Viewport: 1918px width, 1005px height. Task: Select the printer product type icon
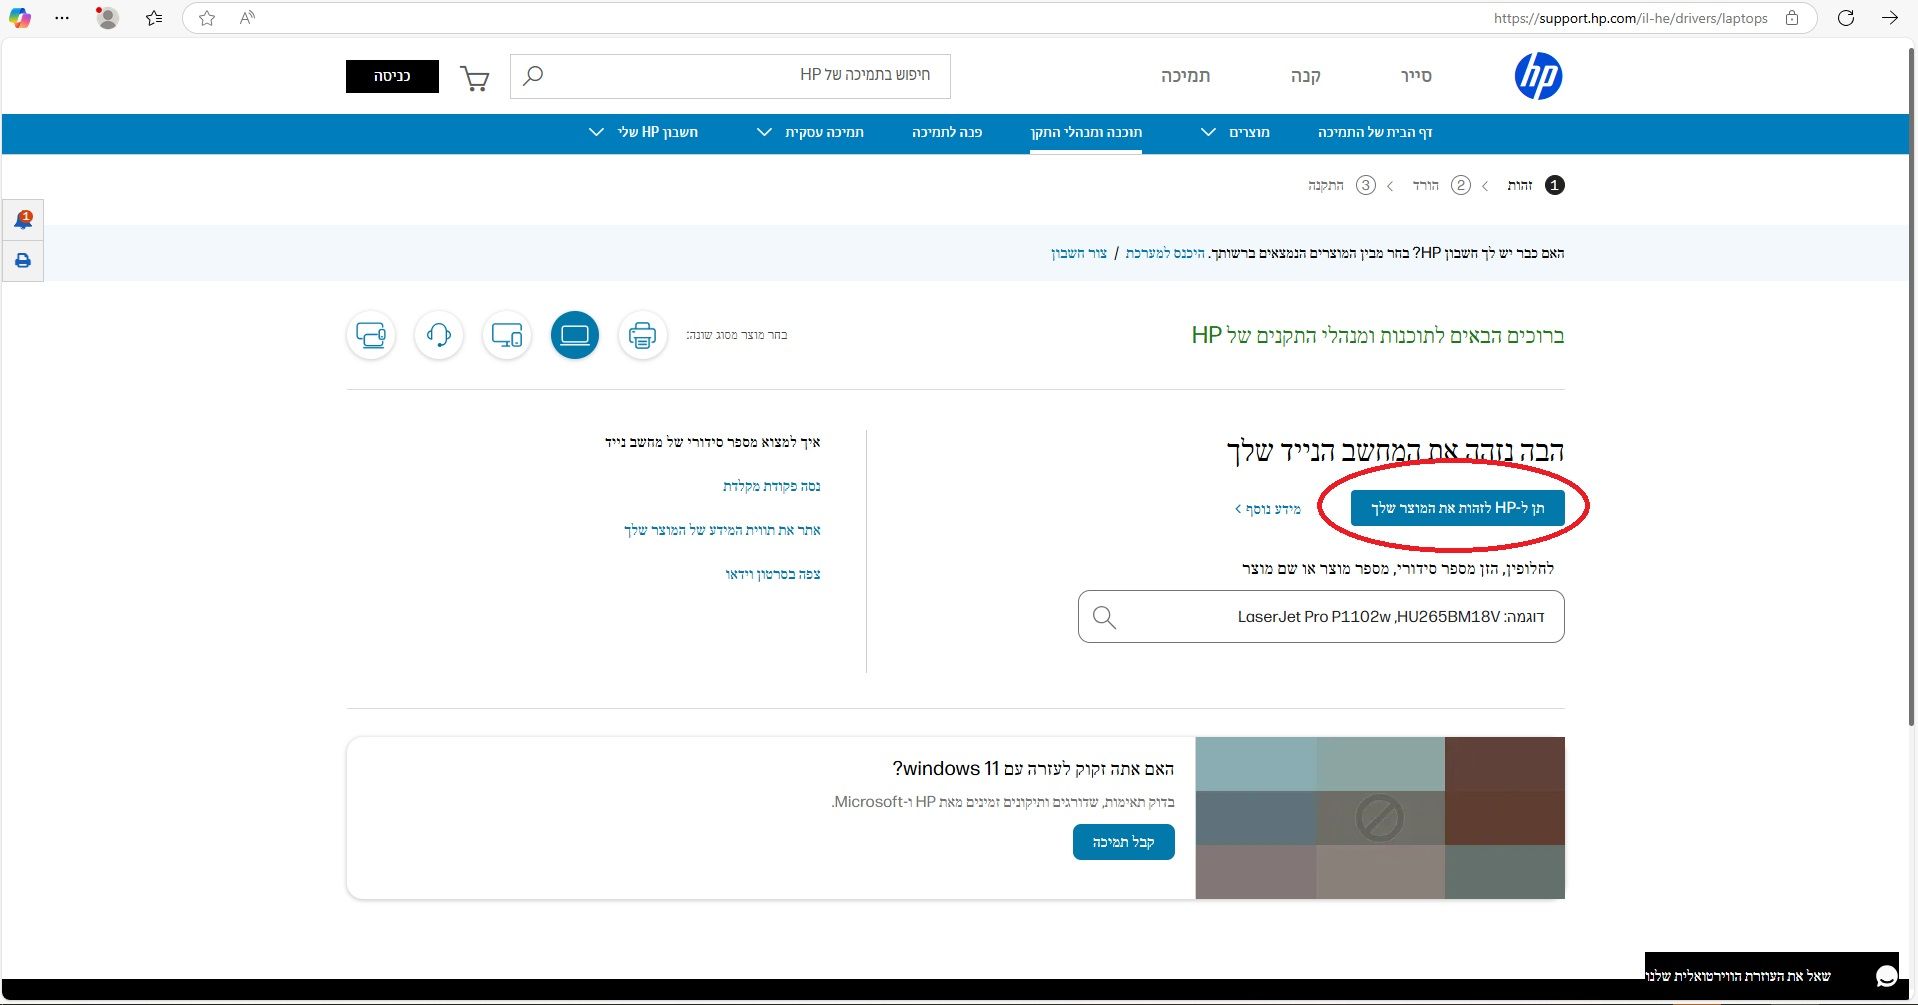pyautogui.click(x=642, y=335)
